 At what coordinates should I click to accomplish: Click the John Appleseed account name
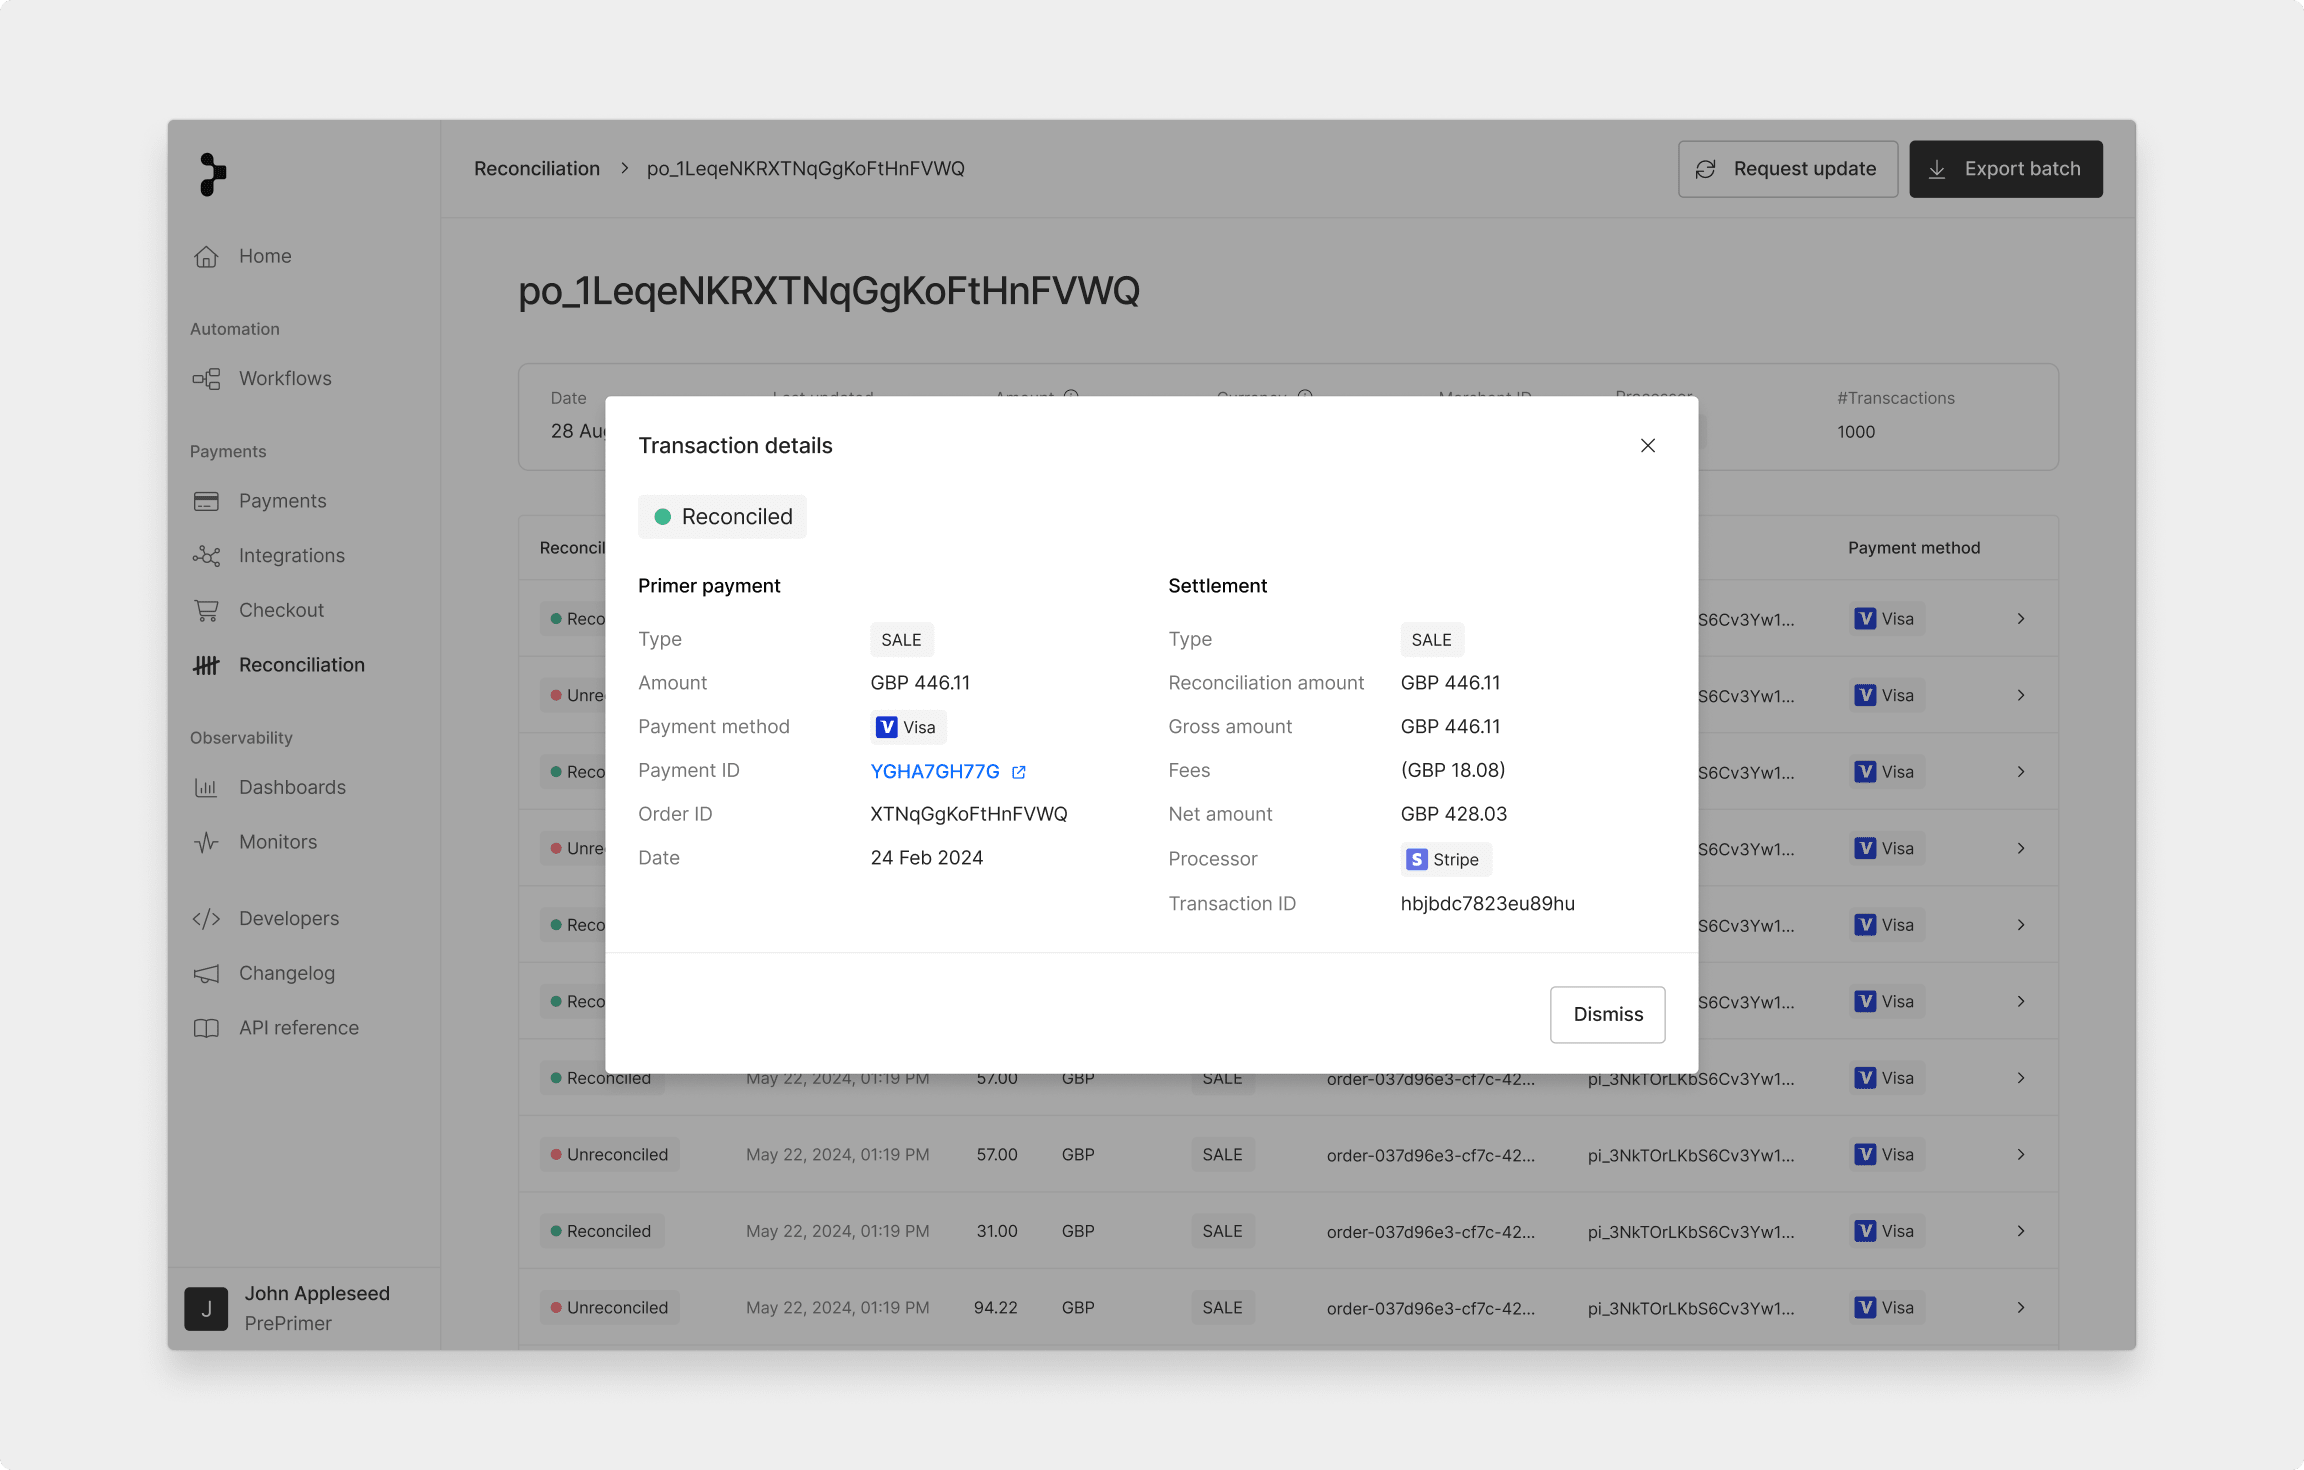coord(317,1294)
